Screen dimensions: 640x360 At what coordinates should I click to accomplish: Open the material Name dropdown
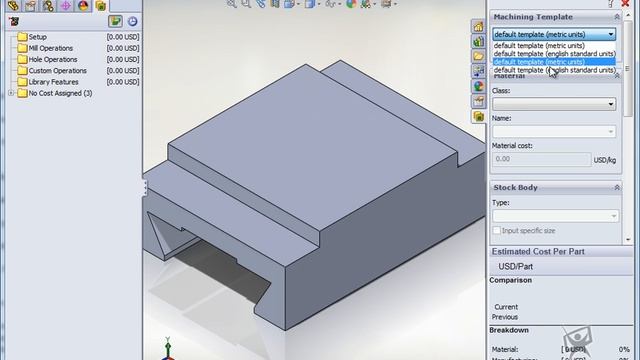(554, 131)
